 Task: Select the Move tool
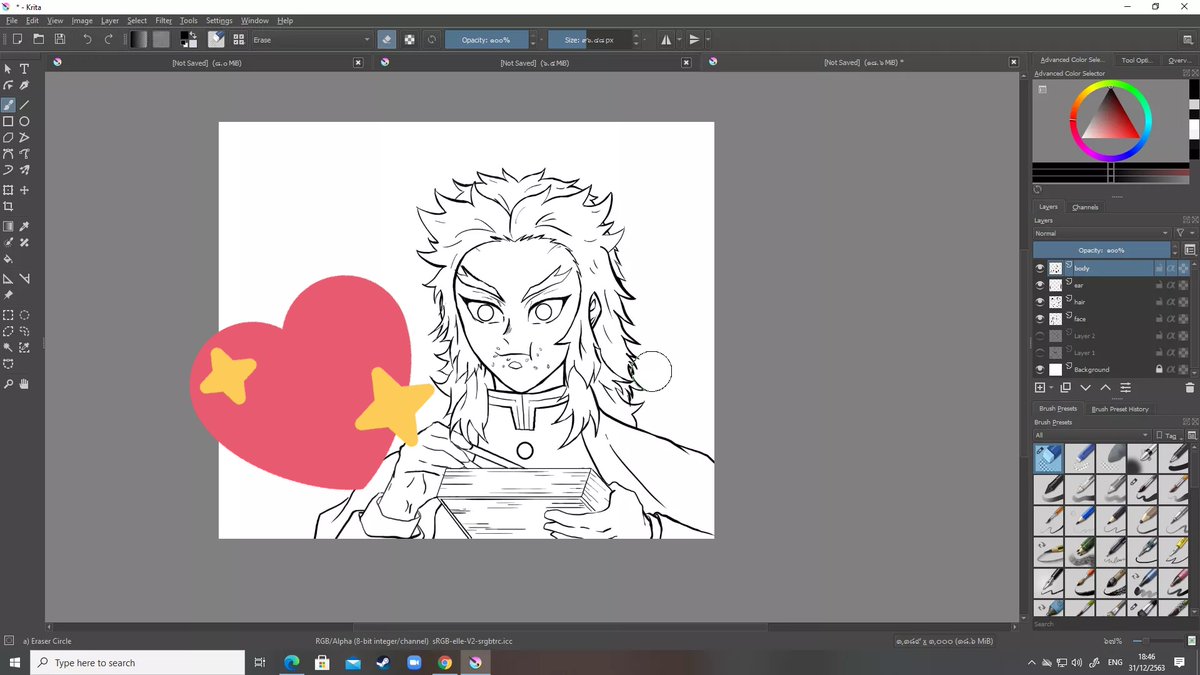(x=25, y=190)
